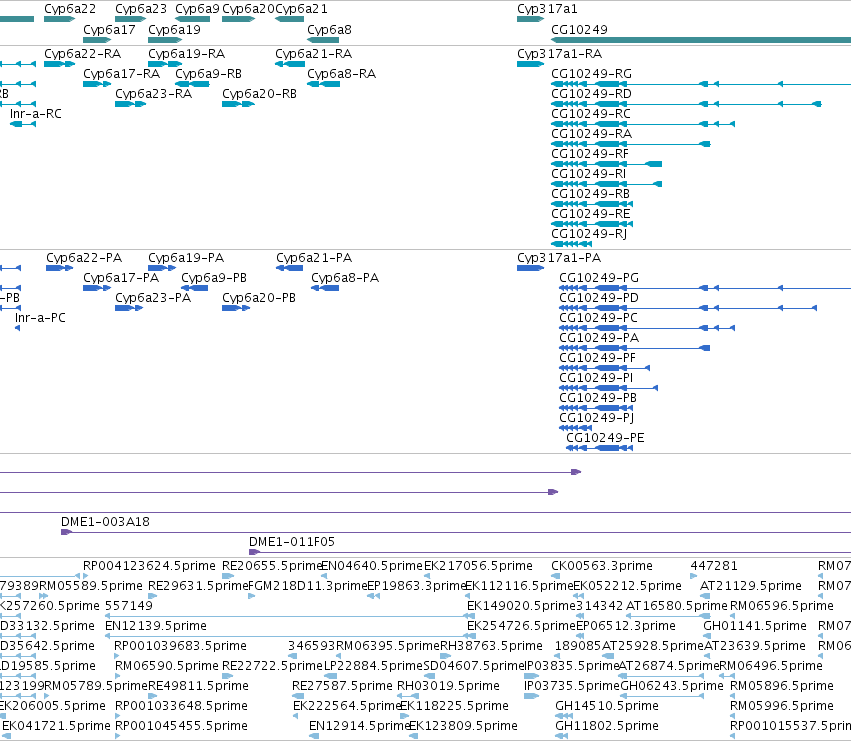Click CG10249-RA transcript label
The width and height of the screenshot is (851, 741).
[592, 134]
